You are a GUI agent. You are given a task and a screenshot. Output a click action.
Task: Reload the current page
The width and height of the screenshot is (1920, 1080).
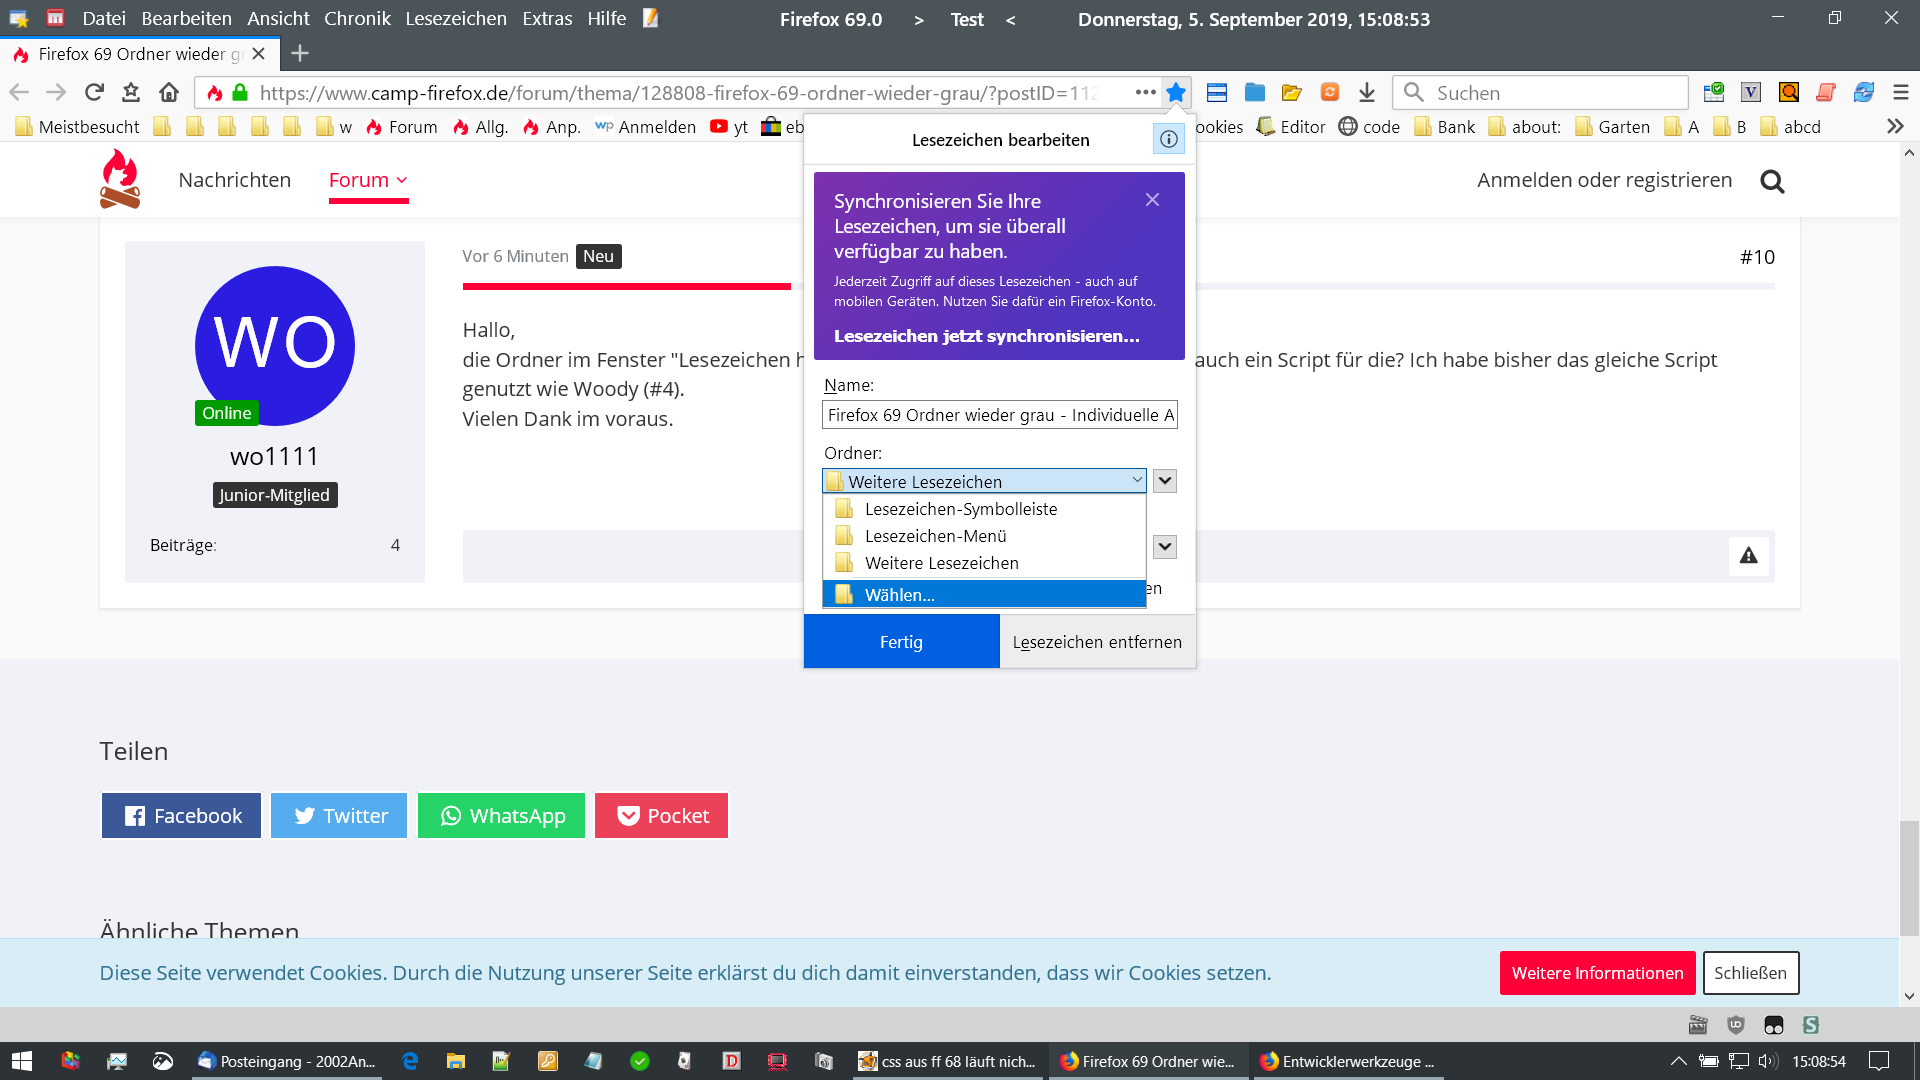pyautogui.click(x=94, y=93)
